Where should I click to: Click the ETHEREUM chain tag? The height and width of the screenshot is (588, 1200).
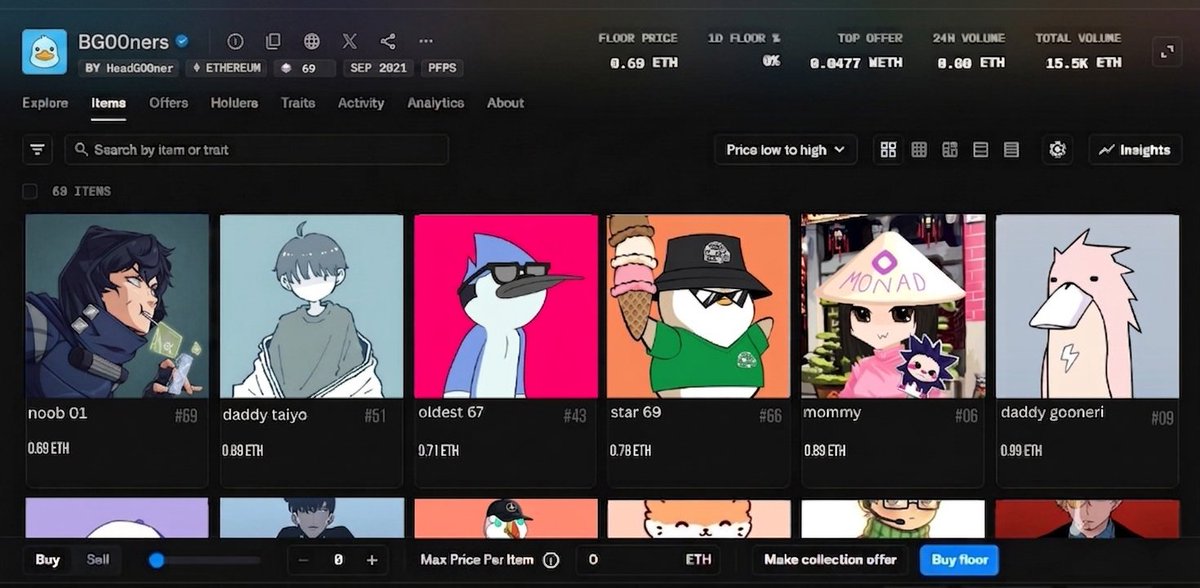pos(228,68)
